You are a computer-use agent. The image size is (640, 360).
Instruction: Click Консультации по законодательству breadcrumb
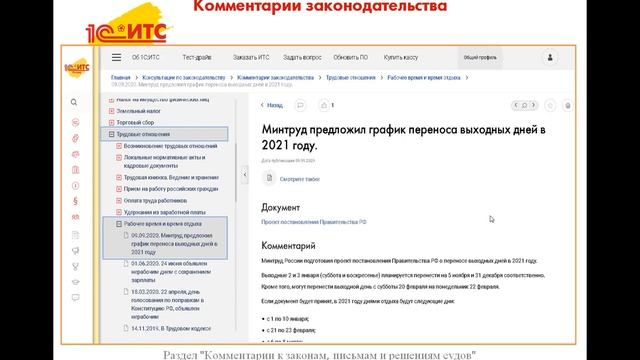click(184, 78)
